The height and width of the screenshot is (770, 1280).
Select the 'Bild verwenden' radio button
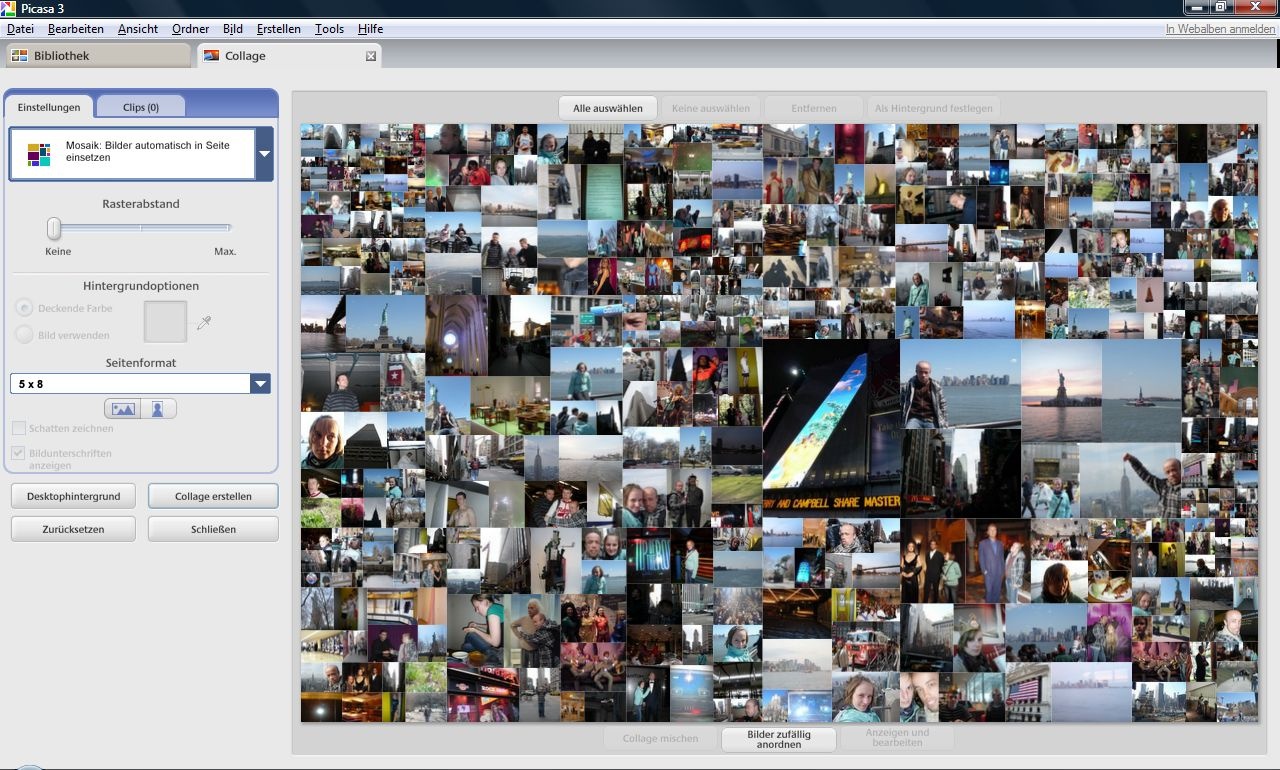[24, 335]
